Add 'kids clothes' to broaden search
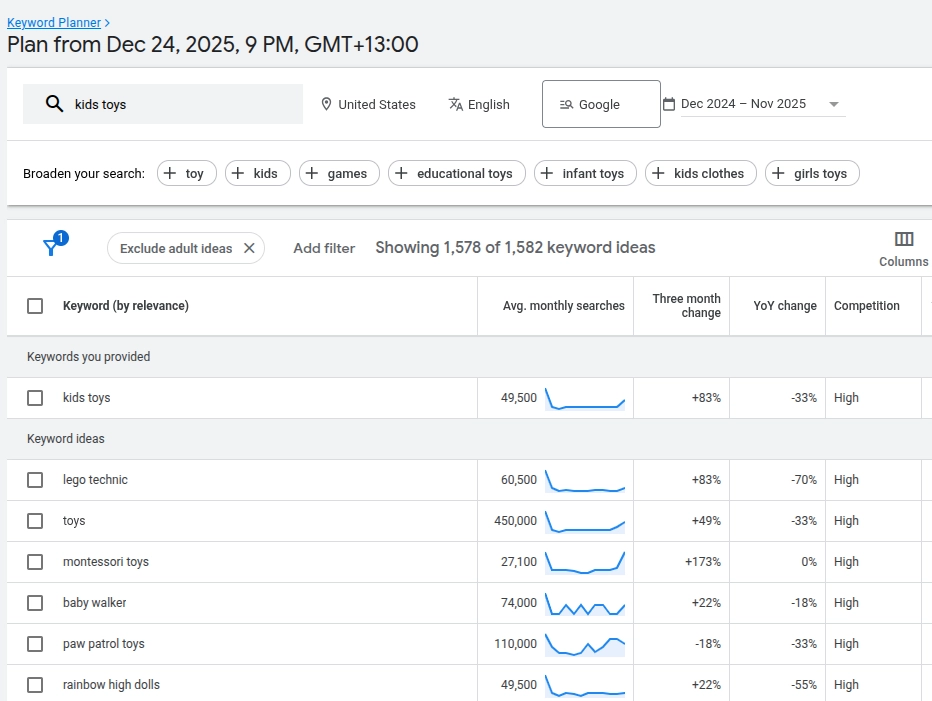932x701 pixels. pyautogui.click(x=701, y=174)
